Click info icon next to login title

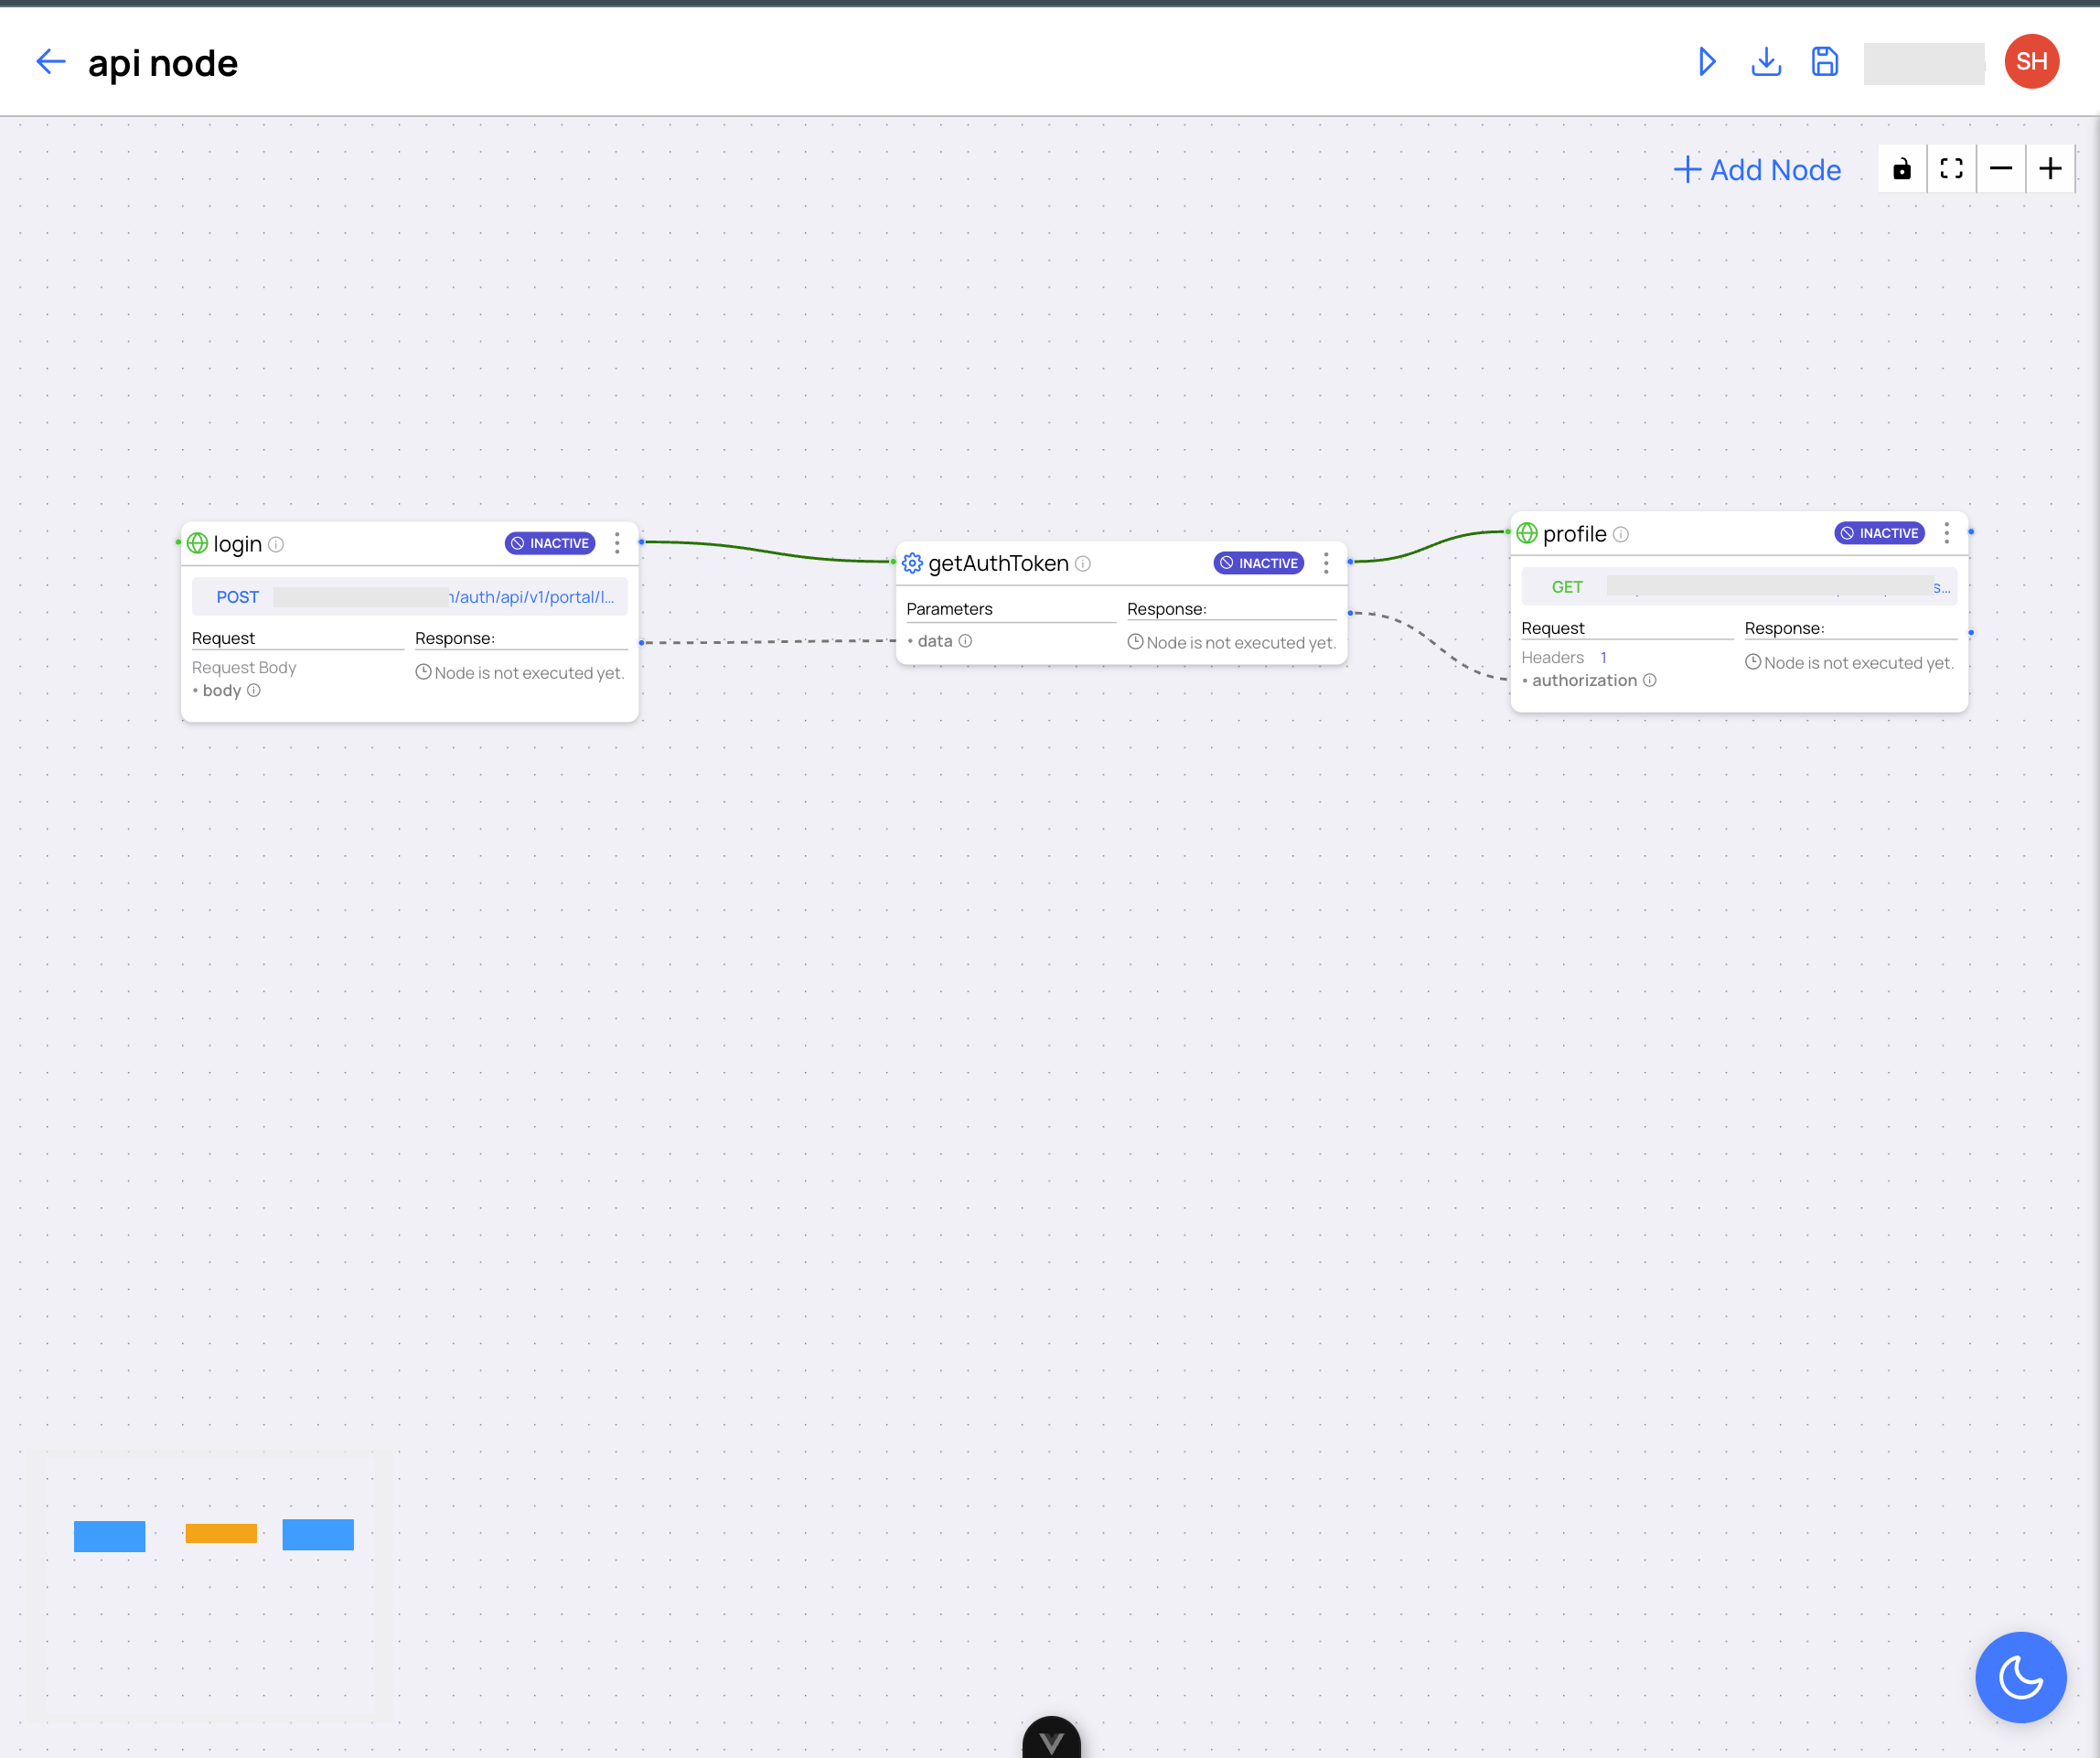(x=276, y=545)
